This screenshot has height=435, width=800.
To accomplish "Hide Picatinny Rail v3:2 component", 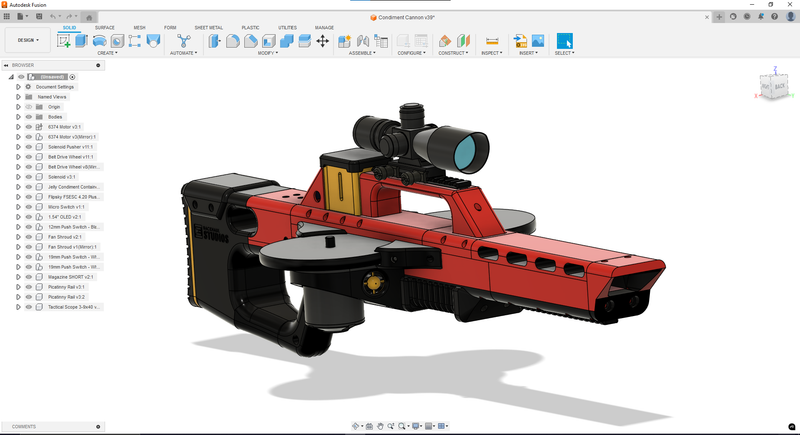I will point(29,297).
